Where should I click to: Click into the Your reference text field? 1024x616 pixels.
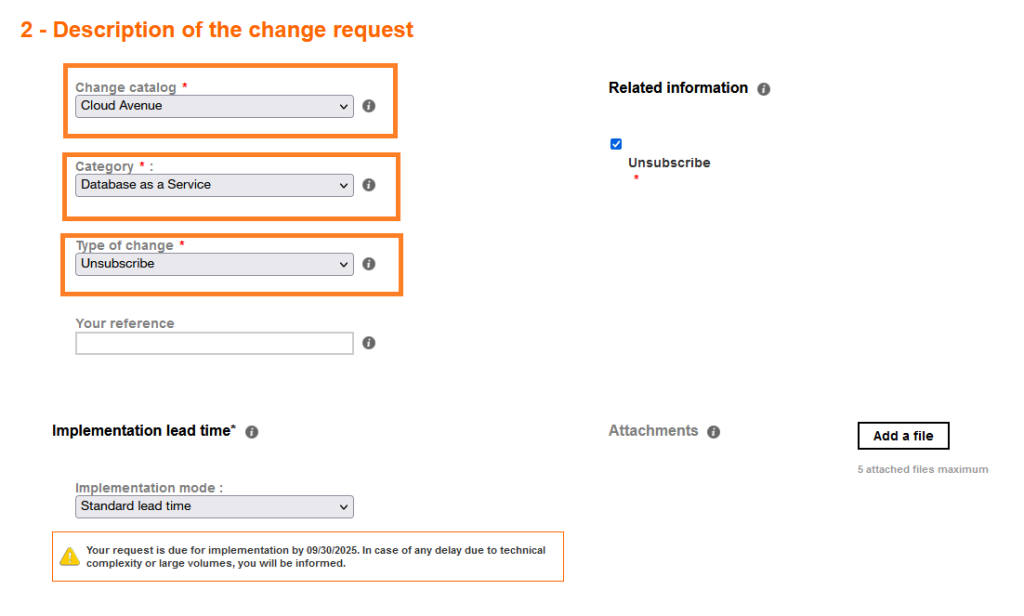(x=214, y=343)
